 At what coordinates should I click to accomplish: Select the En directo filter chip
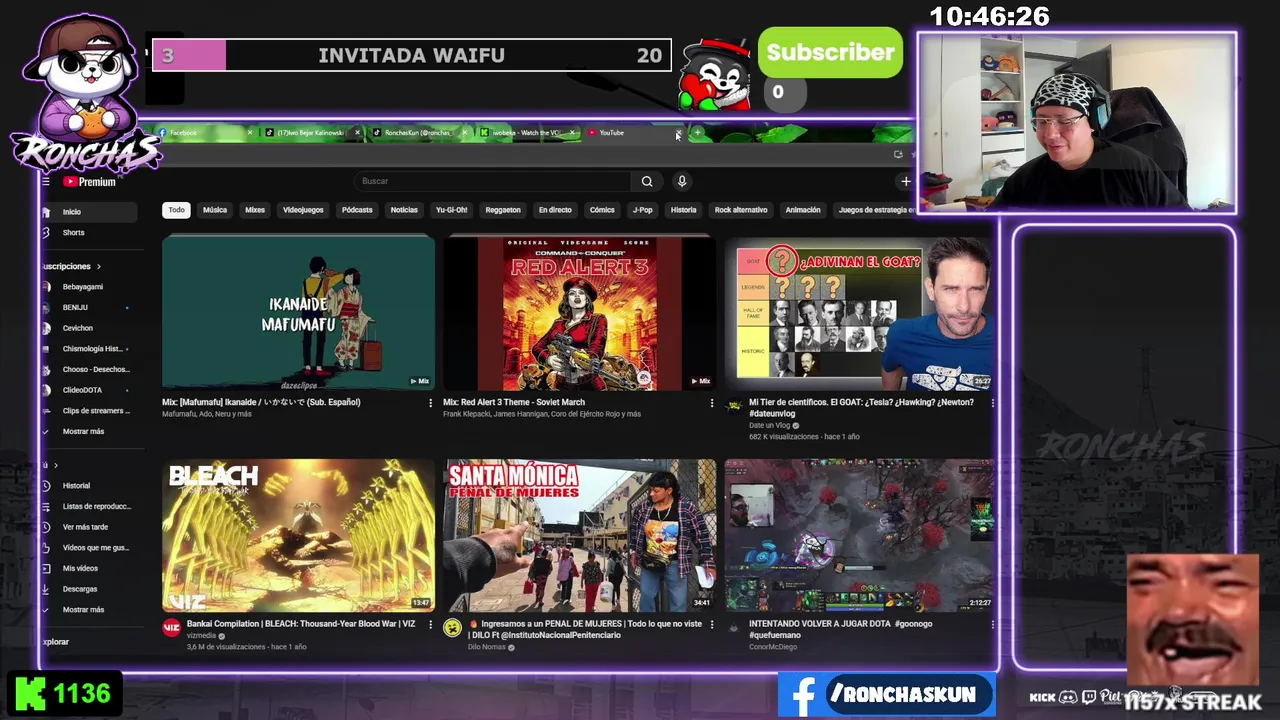(555, 210)
